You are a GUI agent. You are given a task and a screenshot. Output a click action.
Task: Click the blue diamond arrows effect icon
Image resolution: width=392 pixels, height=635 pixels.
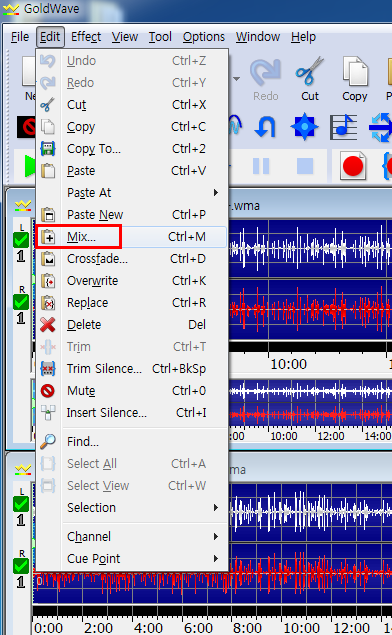click(304, 127)
